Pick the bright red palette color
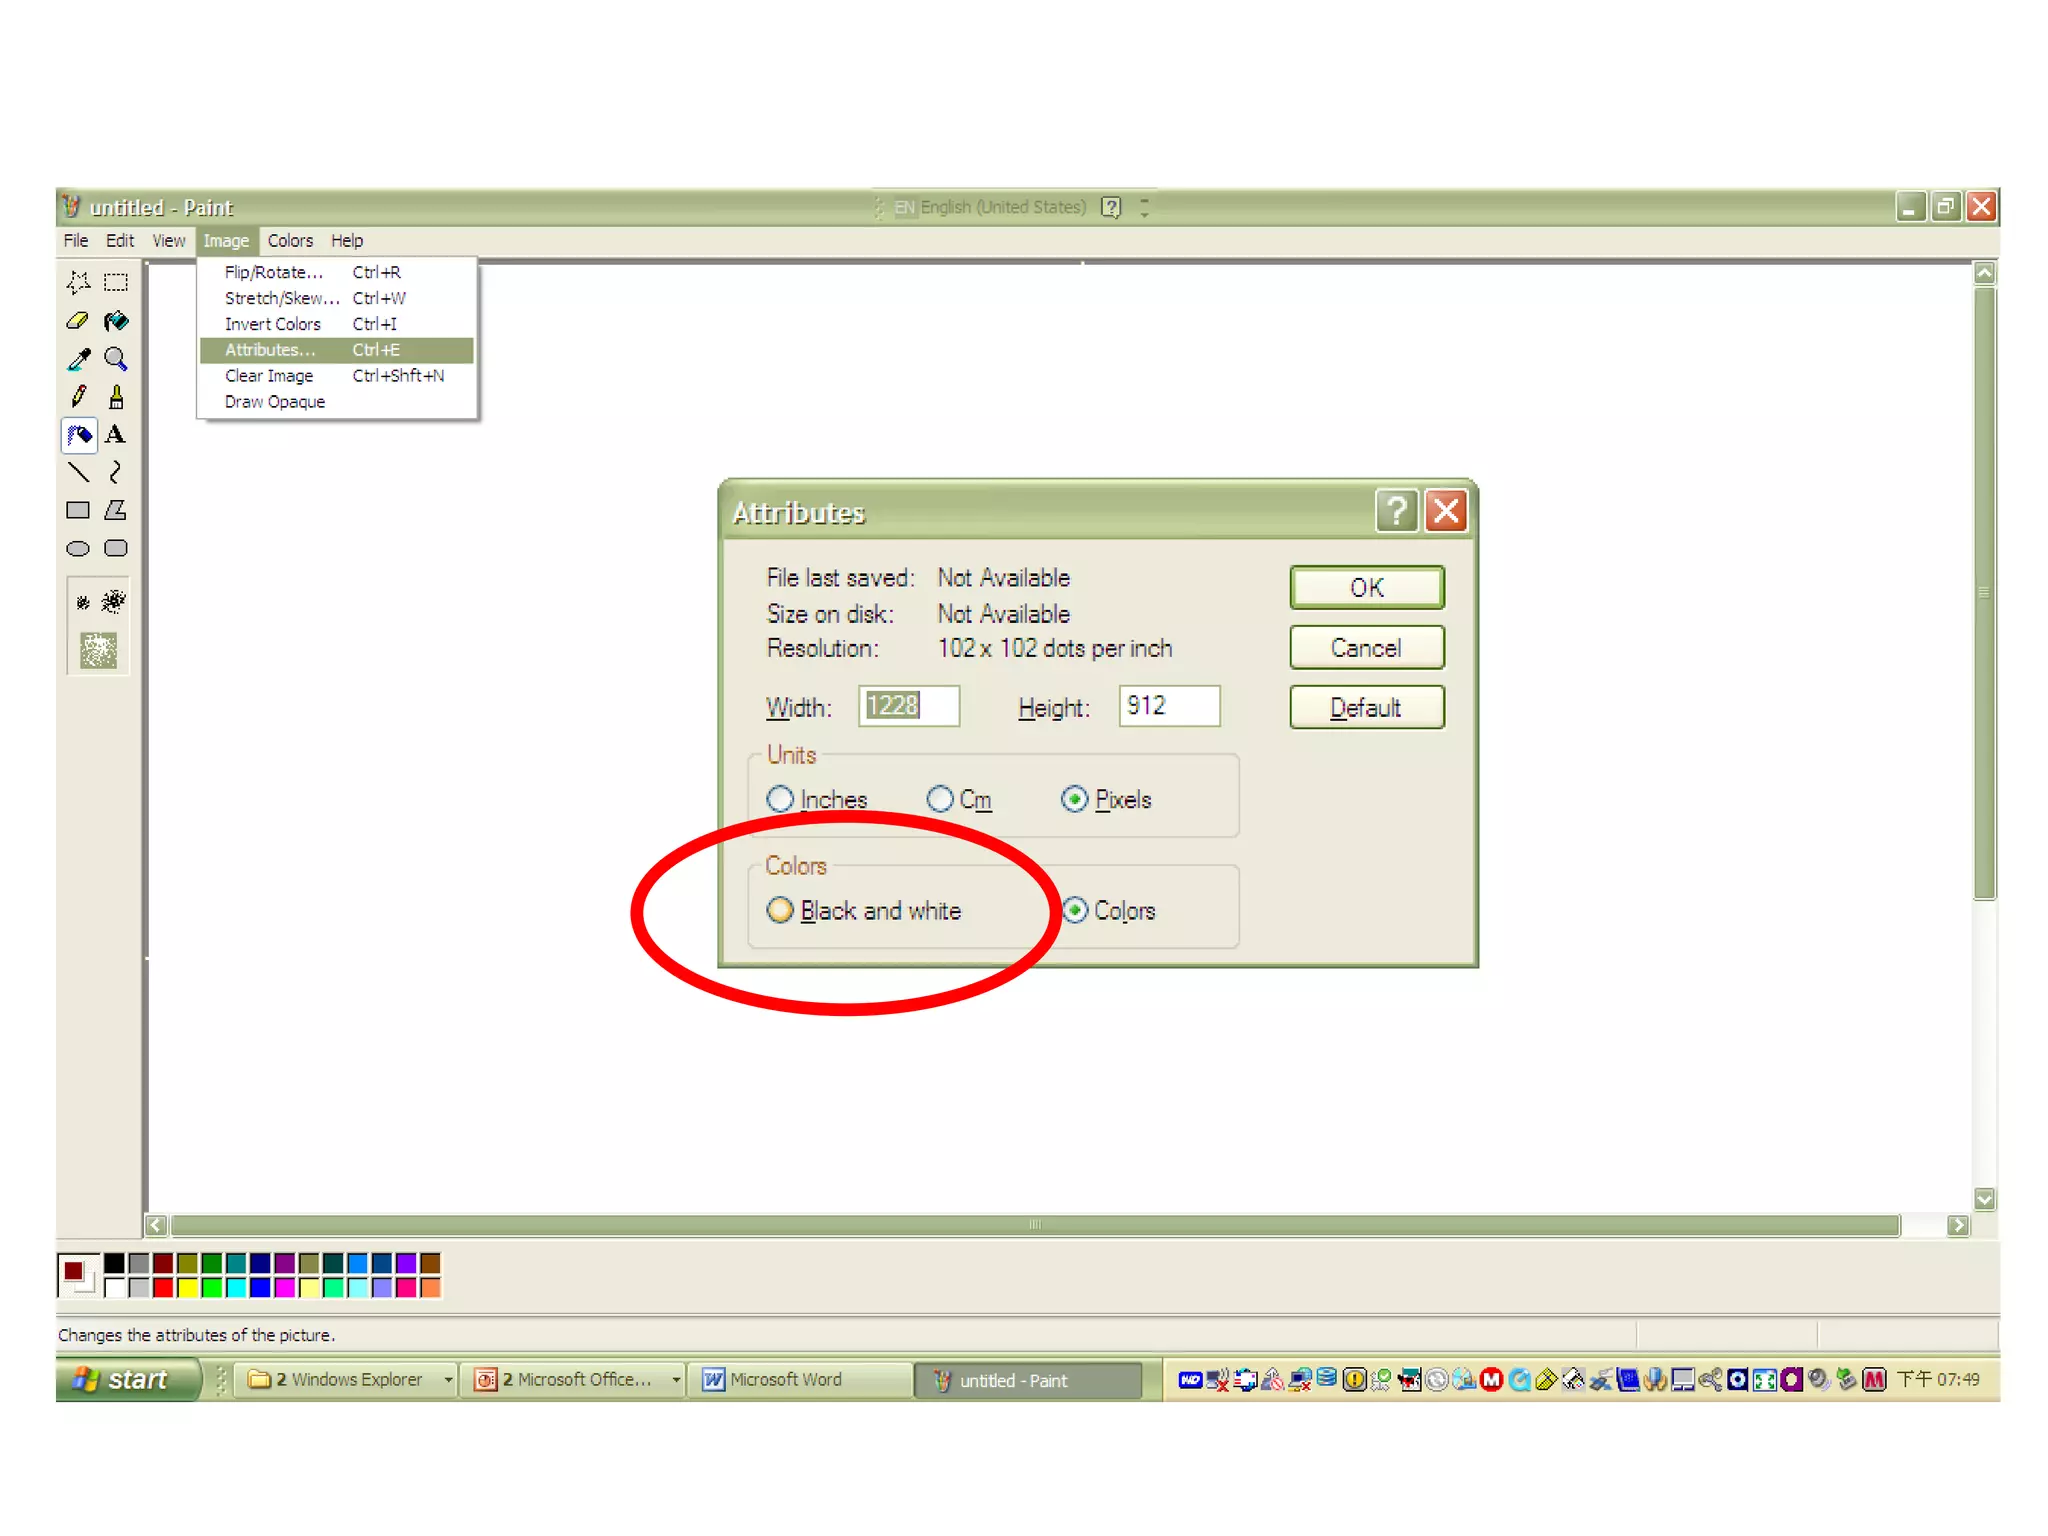Viewport: 2048px width, 1536px height. tap(163, 1288)
